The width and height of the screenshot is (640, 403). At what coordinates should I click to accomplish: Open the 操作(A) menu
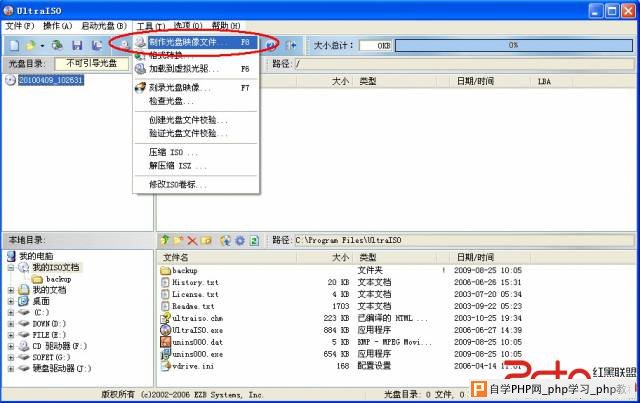coord(58,26)
